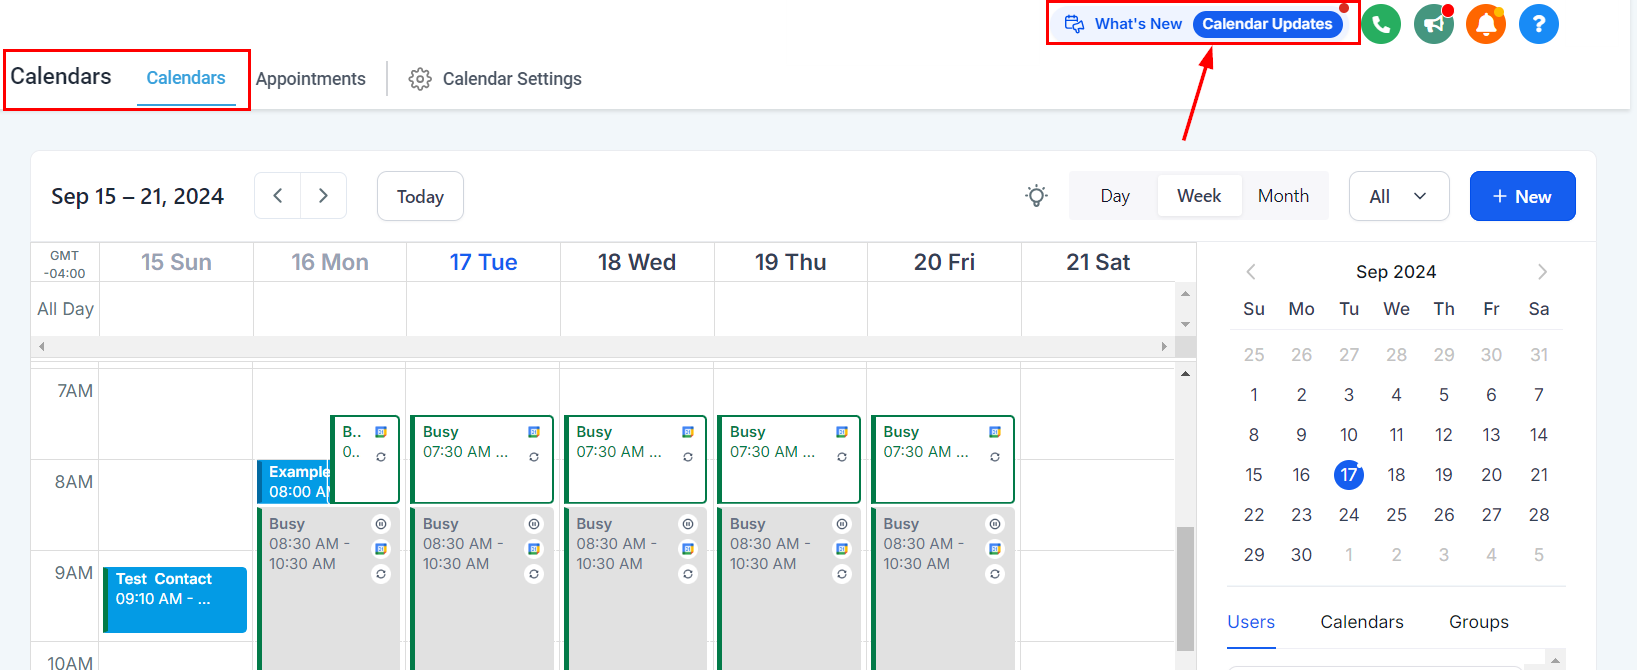Image resolution: width=1637 pixels, height=670 pixels.
Task: Click the 20 Fri column header
Action: 944,262
